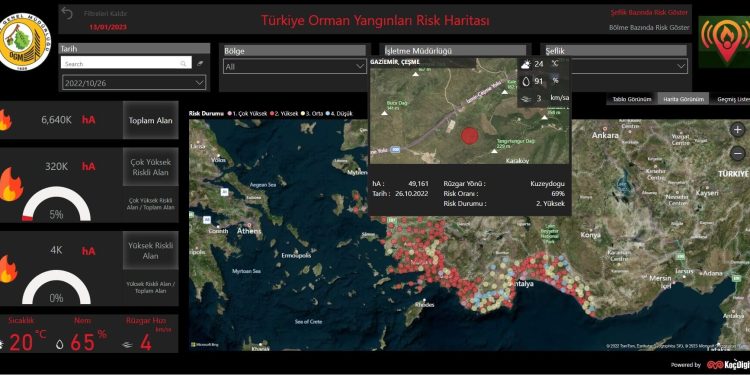Select the Harita Görünüm tab
The image size is (750, 375).
pyautogui.click(x=683, y=99)
